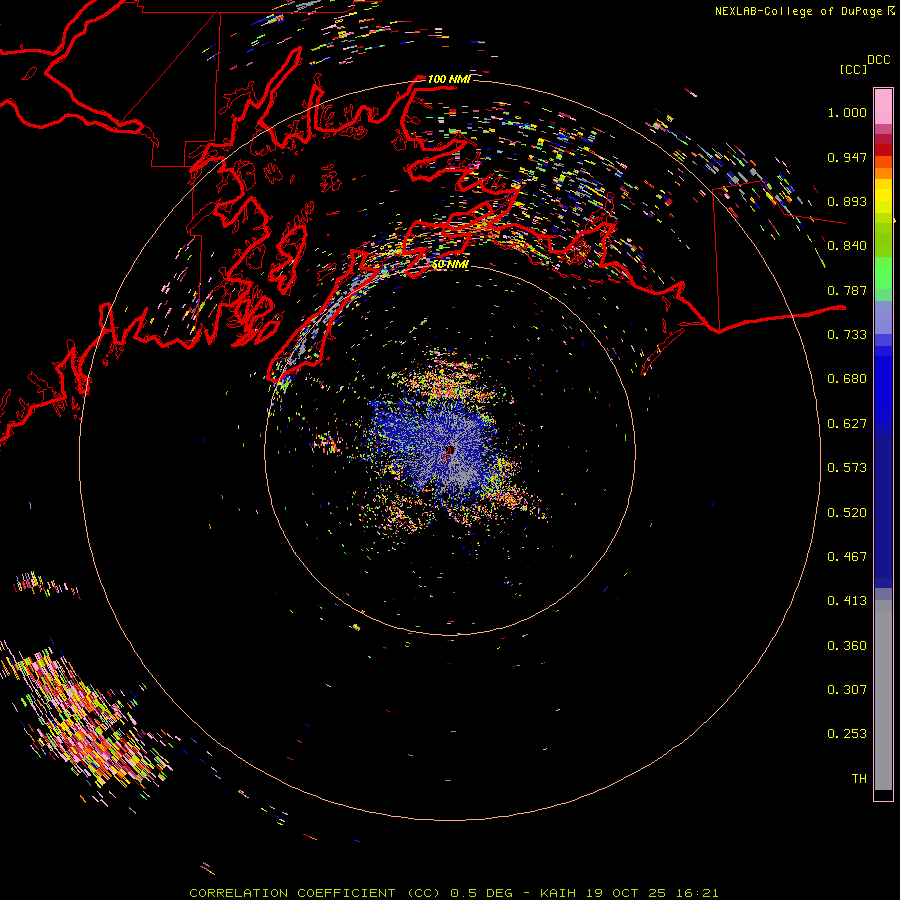Select the 0.253 scale value
This screenshot has height=900, width=900.
coord(847,734)
